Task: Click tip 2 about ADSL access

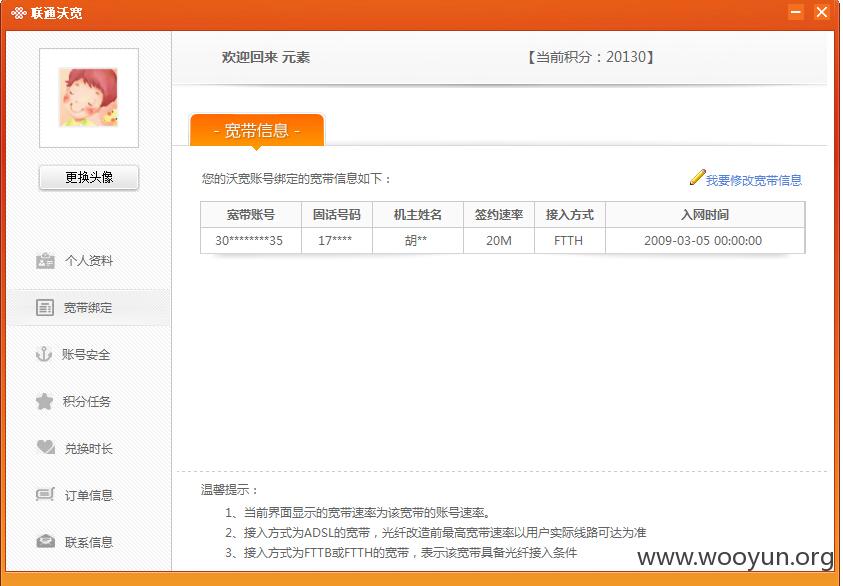Action: [x=435, y=533]
